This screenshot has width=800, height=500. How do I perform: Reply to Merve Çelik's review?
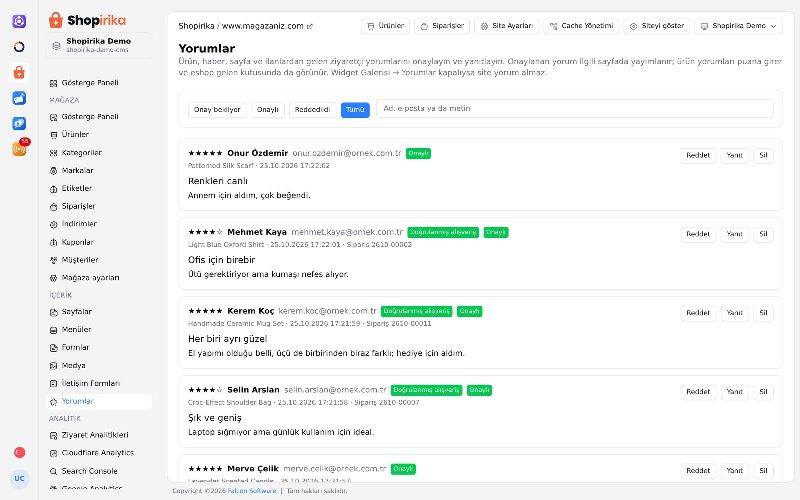734,471
